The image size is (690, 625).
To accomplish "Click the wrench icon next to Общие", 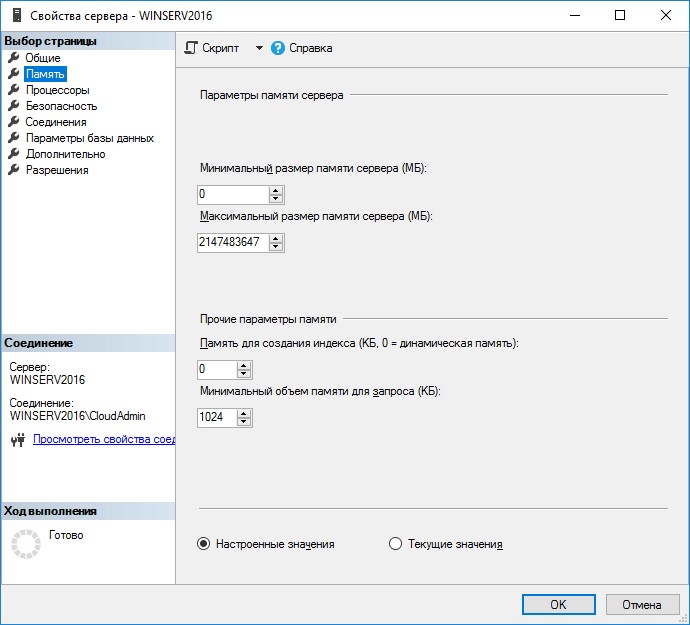I will tap(14, 58).
